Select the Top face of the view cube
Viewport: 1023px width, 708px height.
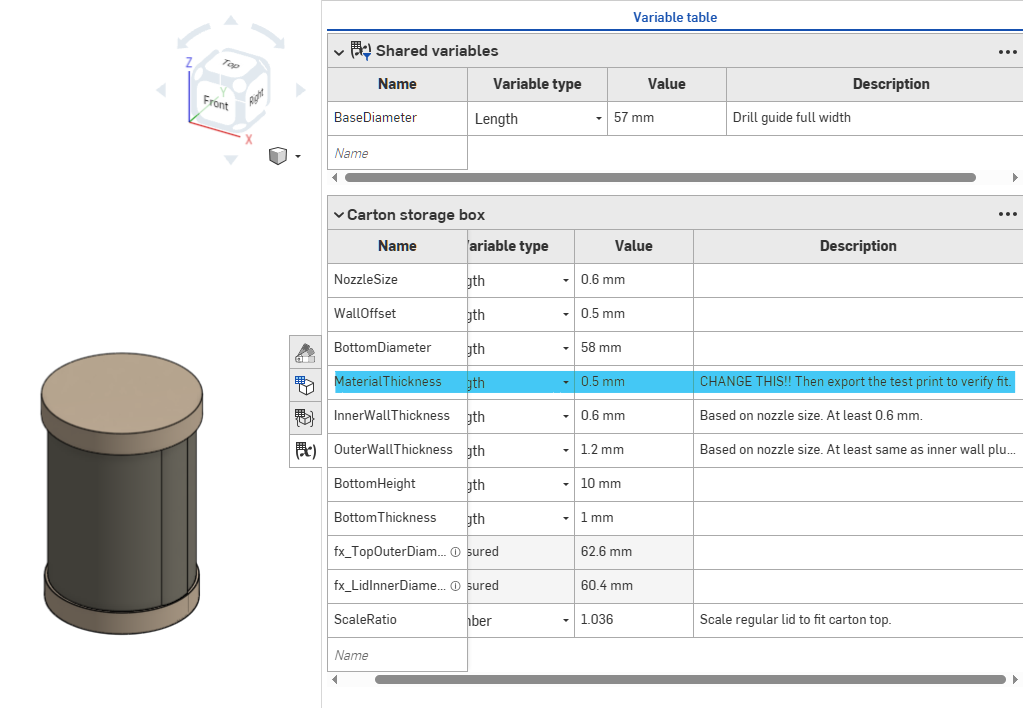coord(230,63)
